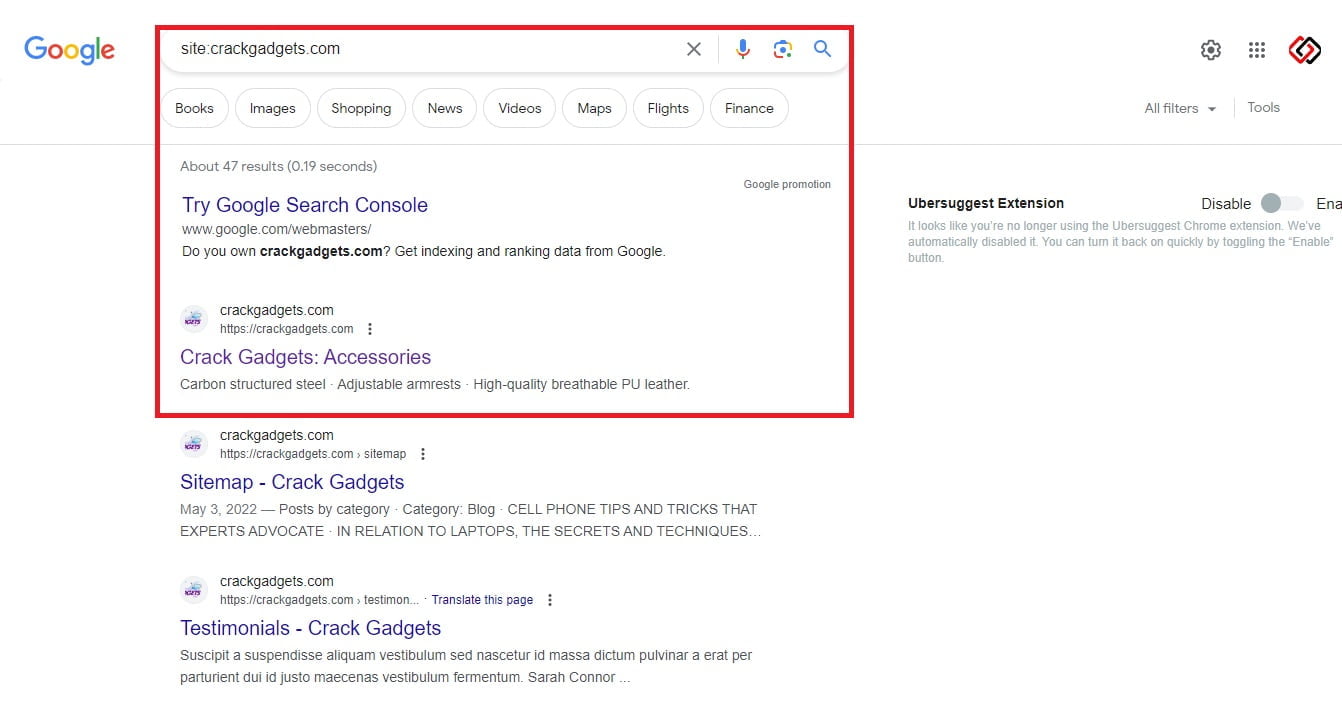Click the magnifying glass search button
This screenshot has height=704, width=1342.
[823, 49]
